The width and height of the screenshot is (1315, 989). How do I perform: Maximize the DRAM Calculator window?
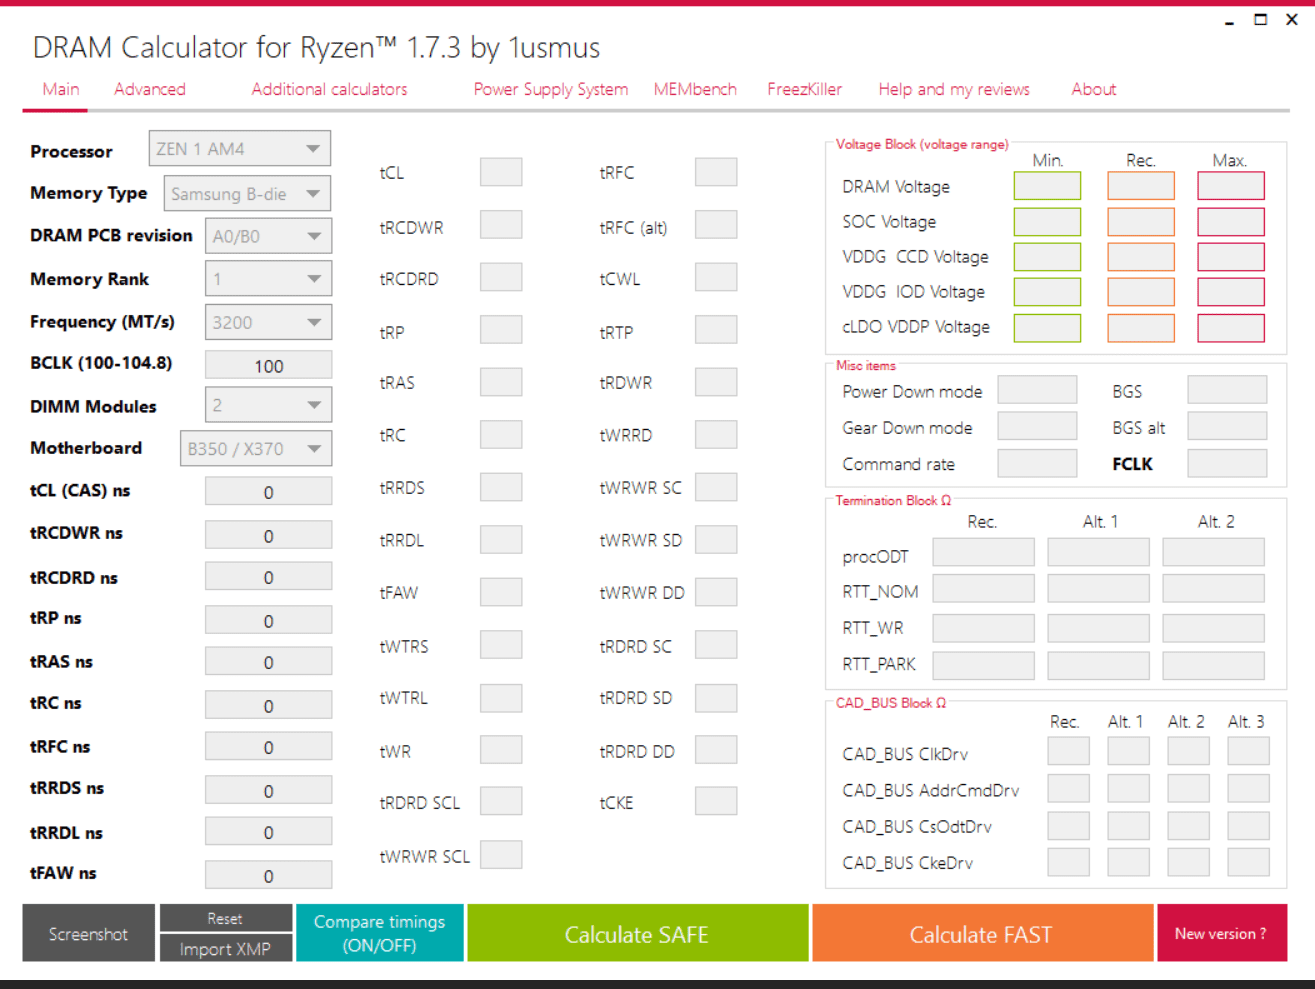click(x=1260, y=20)
